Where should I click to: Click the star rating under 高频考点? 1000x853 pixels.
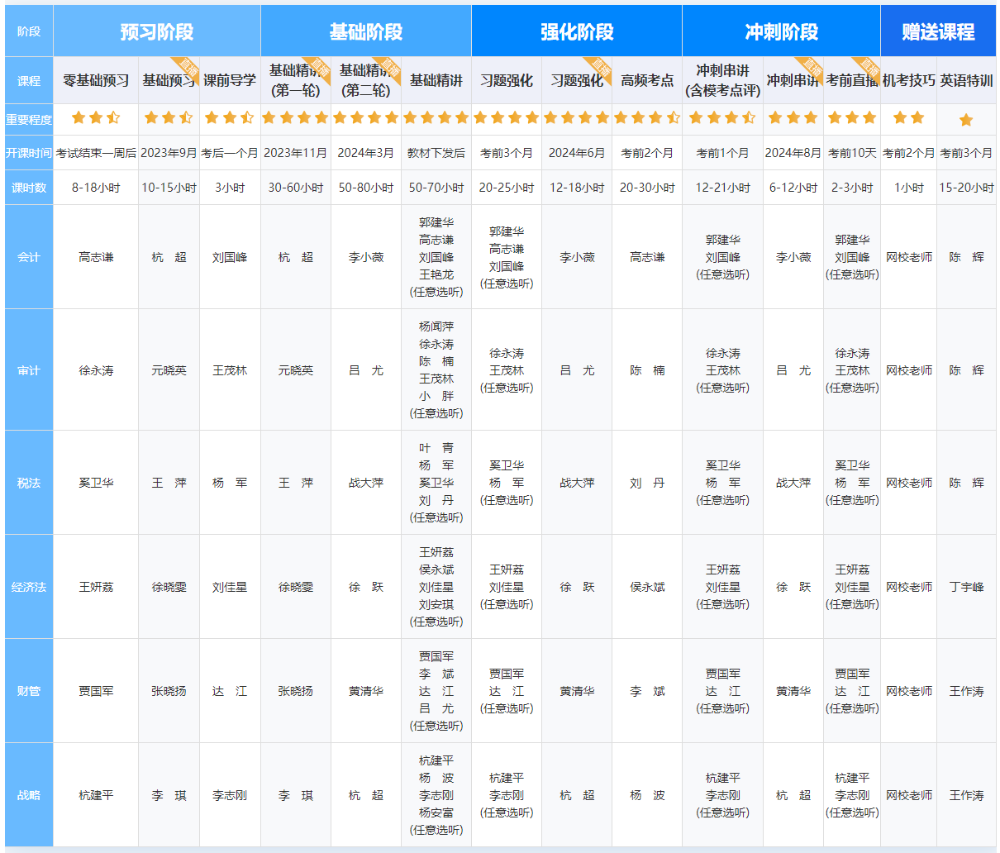646,118
